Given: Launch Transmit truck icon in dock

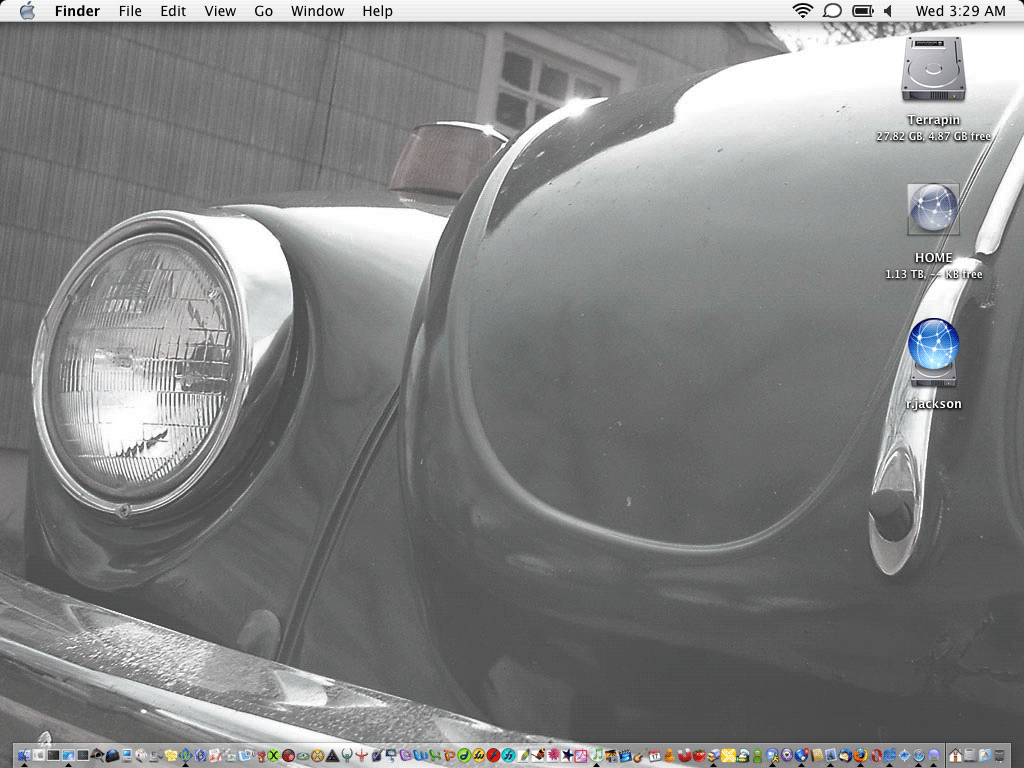Looking at the screenshot, I should [x=714, y=756].
